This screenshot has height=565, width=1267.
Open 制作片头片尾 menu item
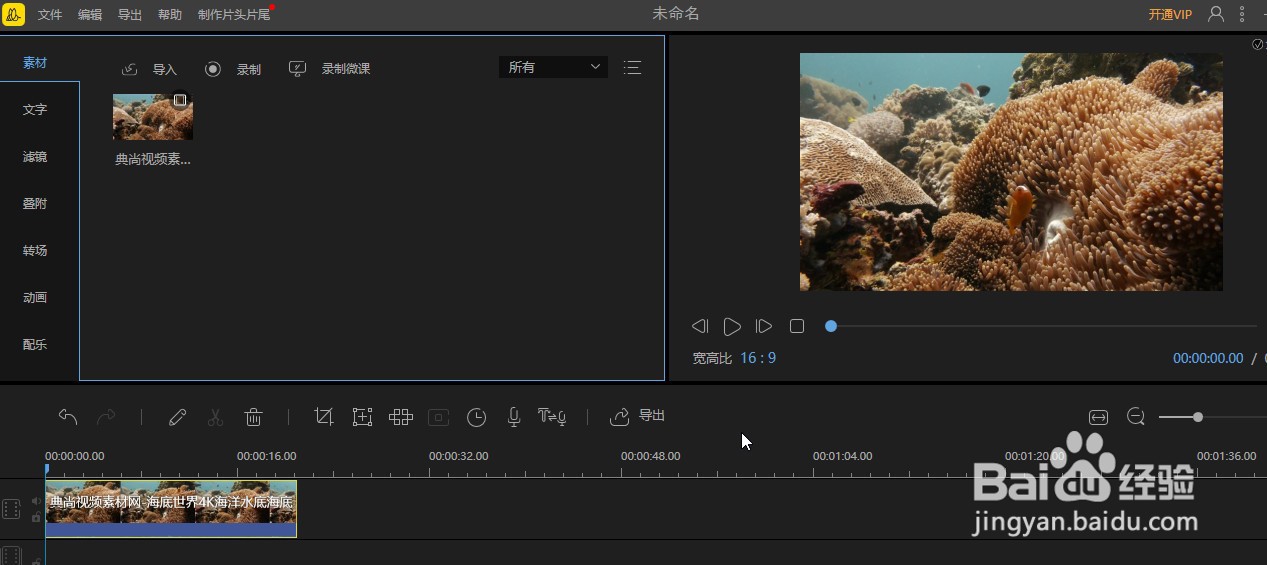234,15
